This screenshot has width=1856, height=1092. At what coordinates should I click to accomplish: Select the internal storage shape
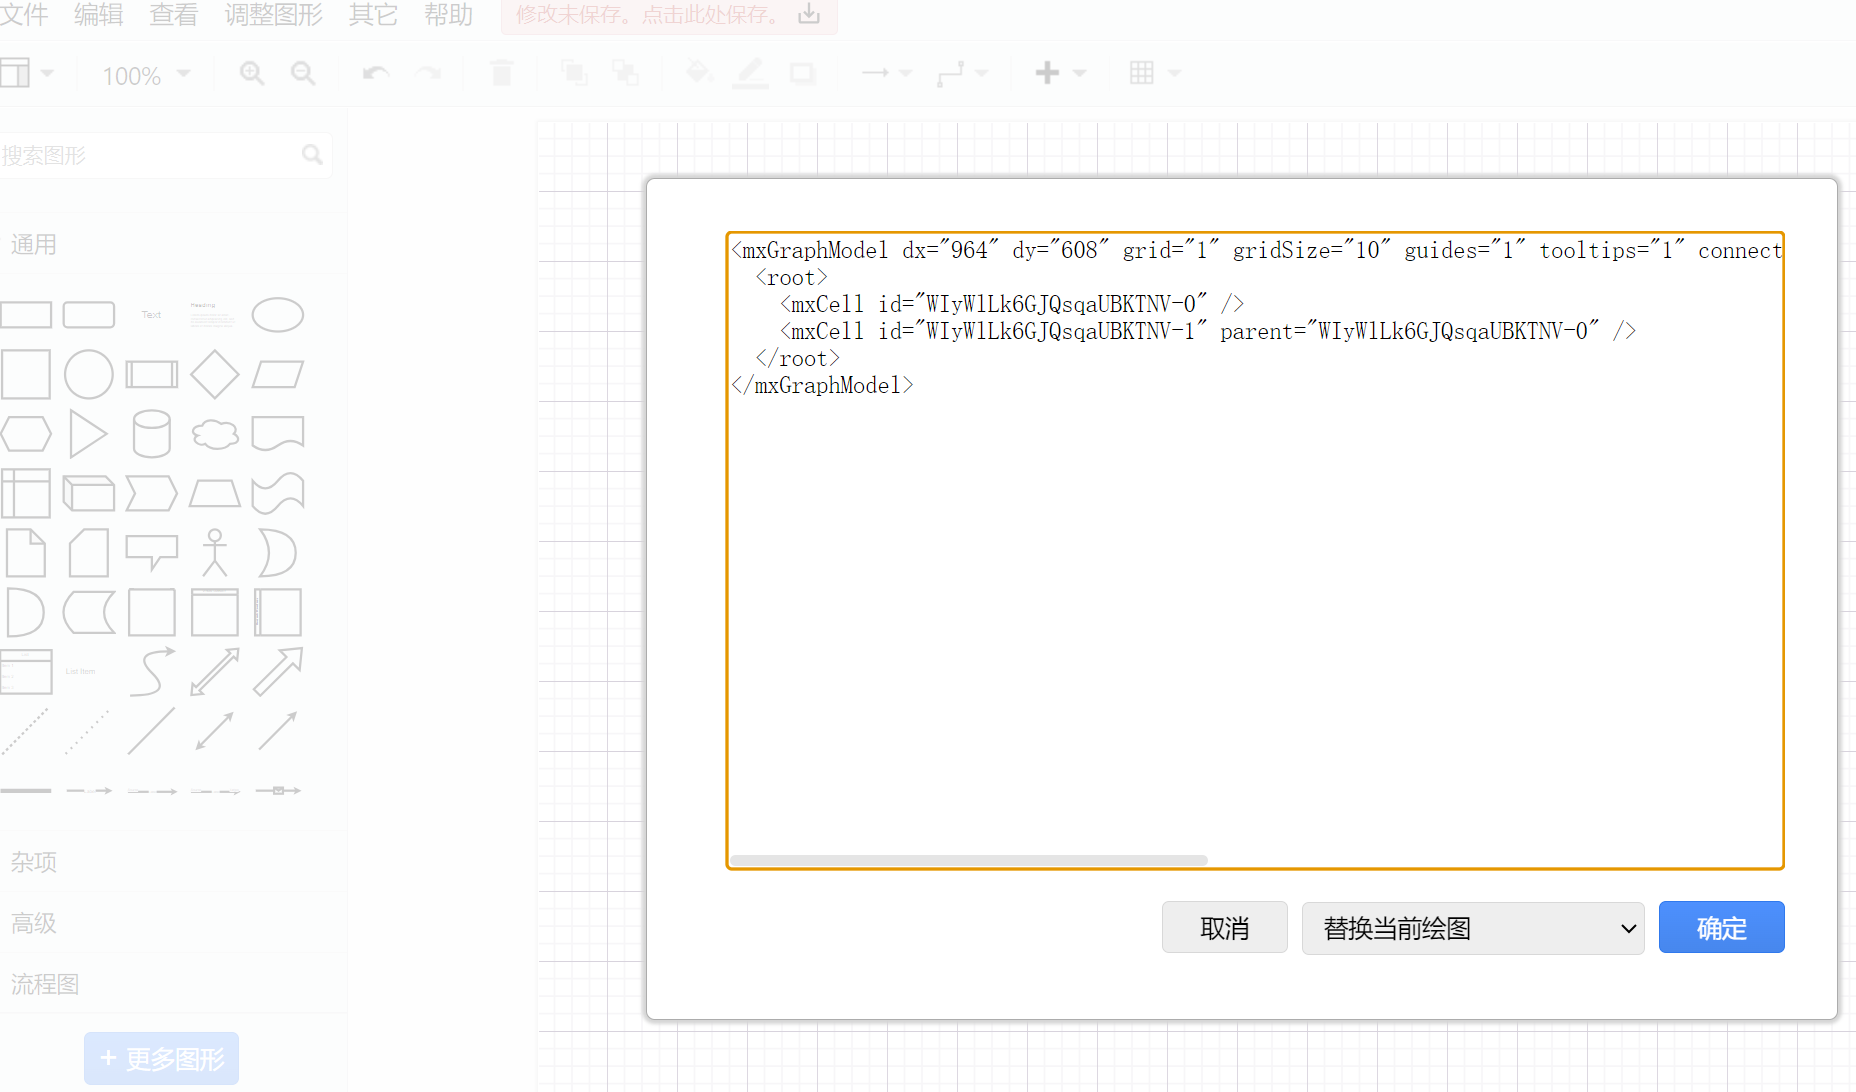pos(26,493)
